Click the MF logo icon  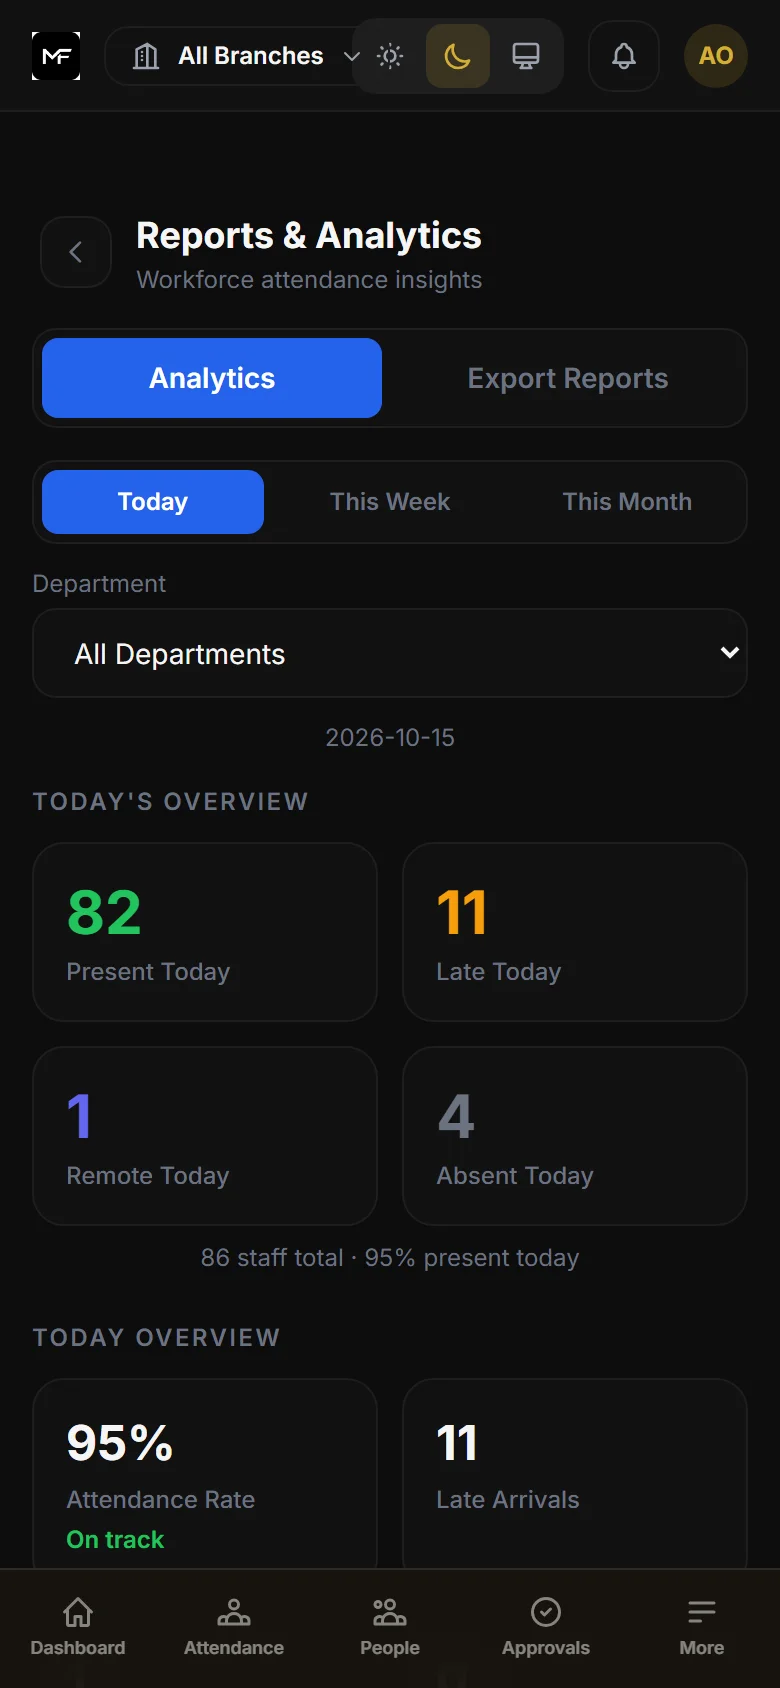[x=56, y=56]
